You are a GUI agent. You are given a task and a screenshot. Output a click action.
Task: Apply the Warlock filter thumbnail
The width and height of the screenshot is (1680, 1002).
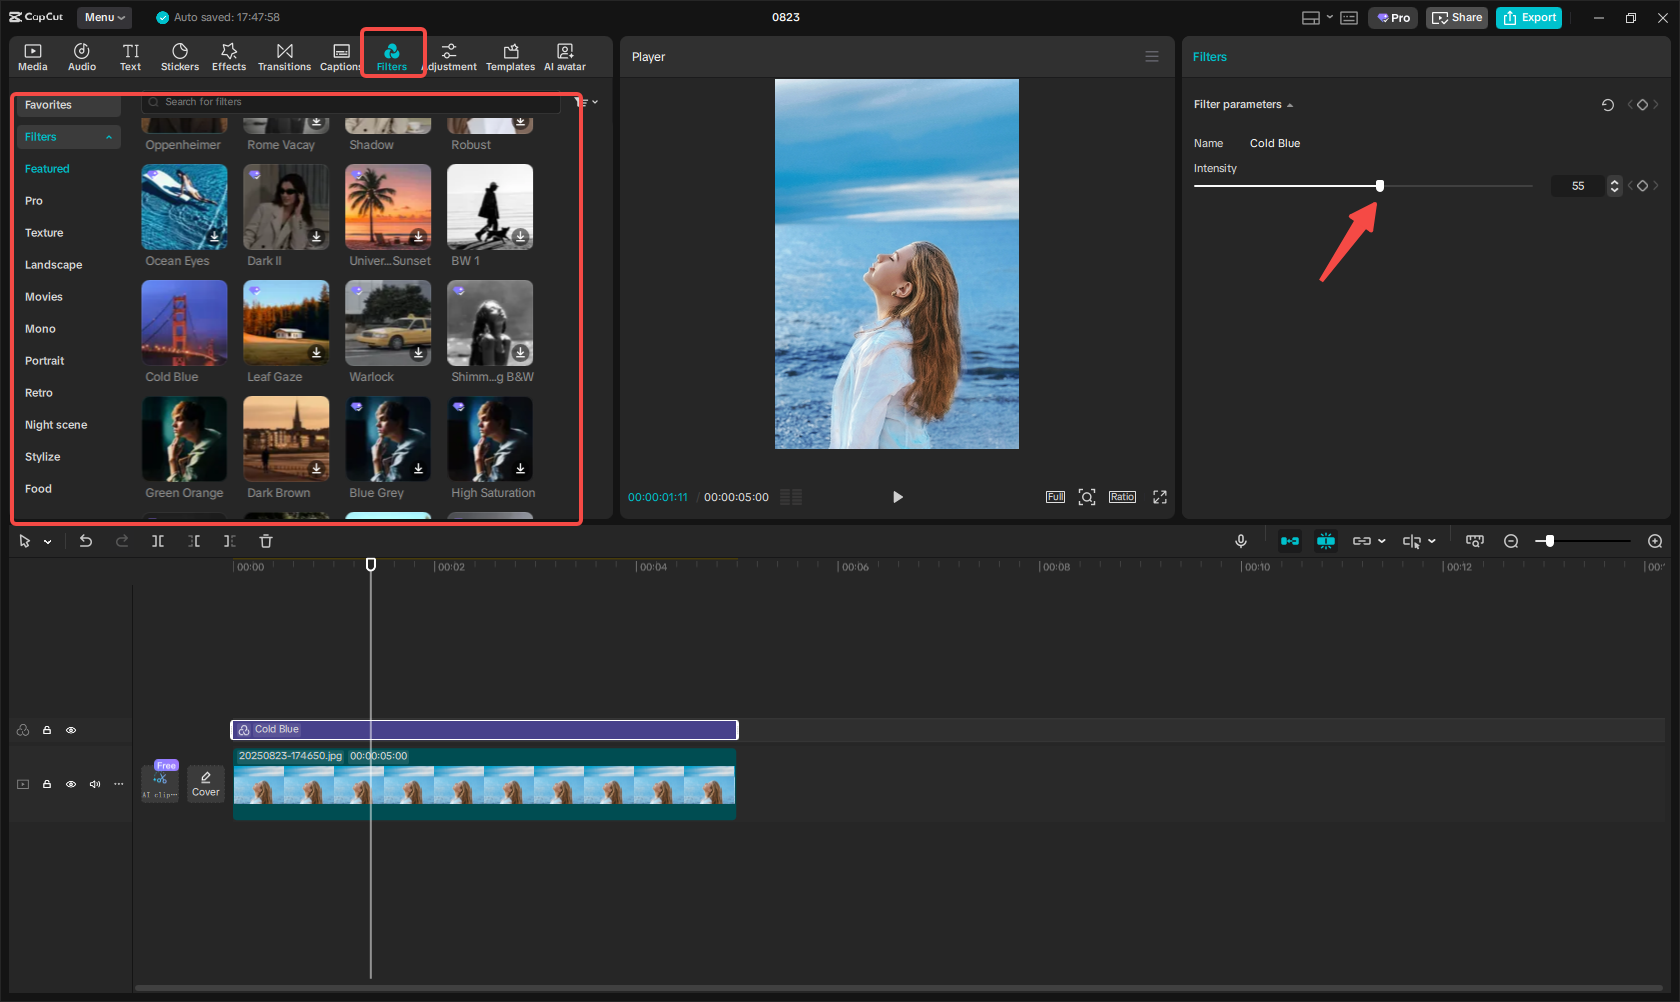387,323
